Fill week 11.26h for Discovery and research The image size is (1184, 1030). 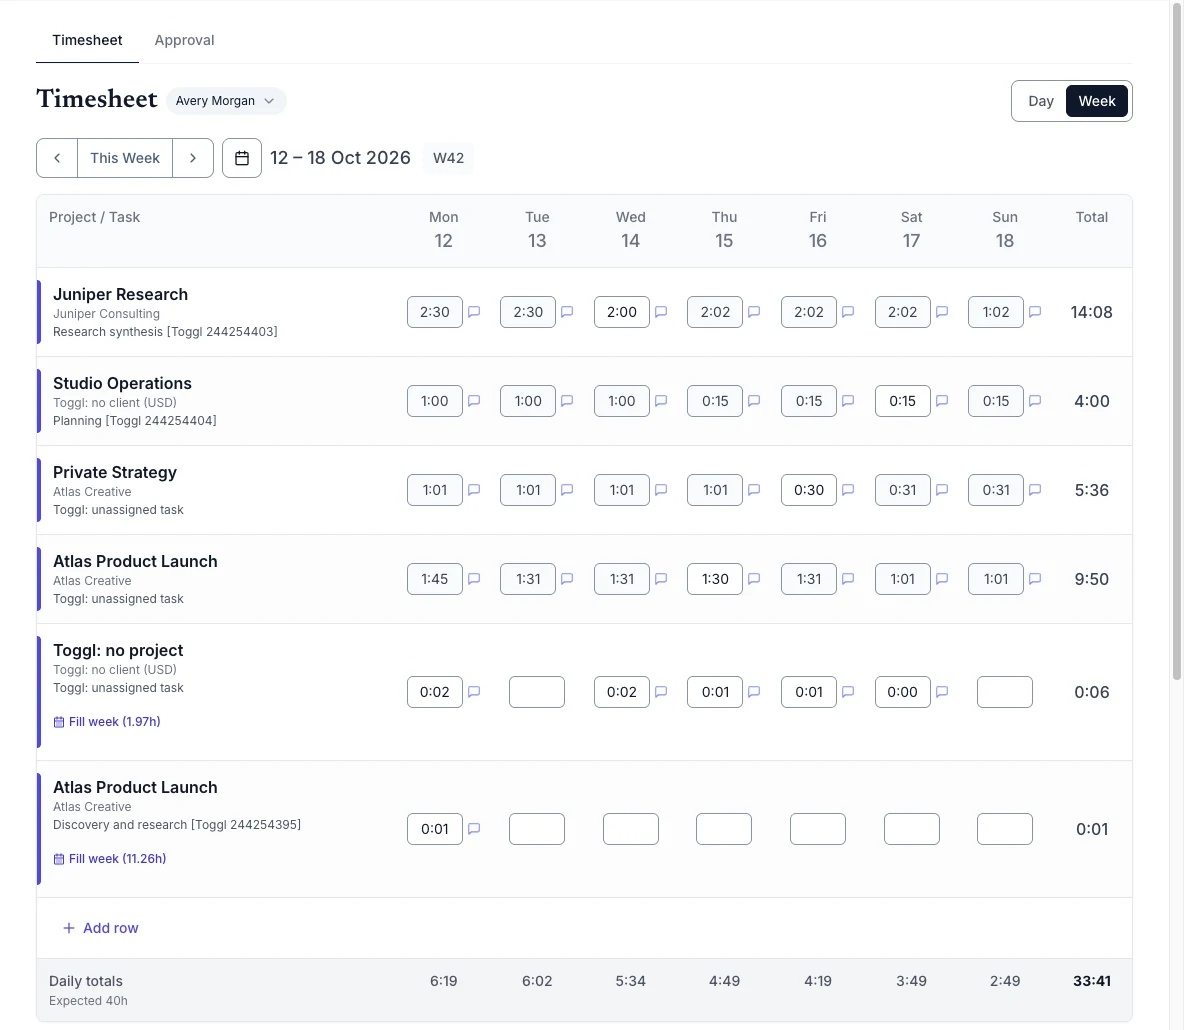110,859
